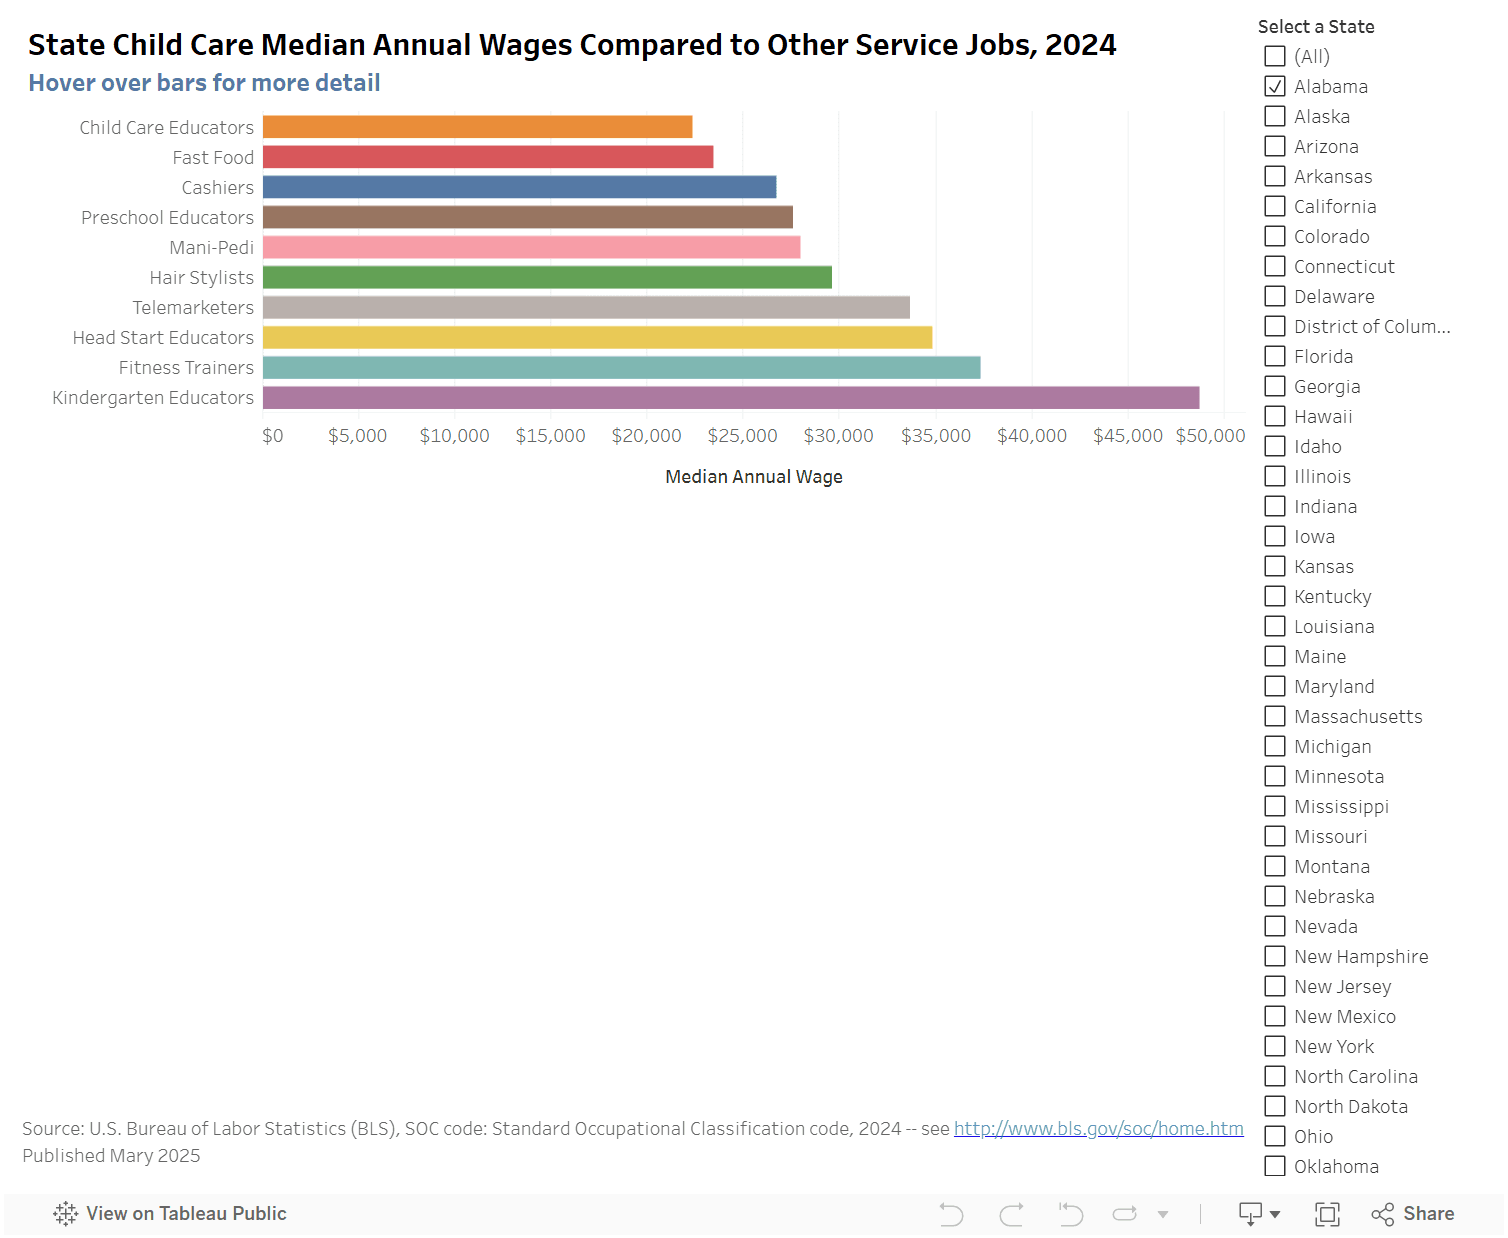Screen dimensions: 1508x1238
Task: Click the Refresh data icon
Action: 1125,1214
